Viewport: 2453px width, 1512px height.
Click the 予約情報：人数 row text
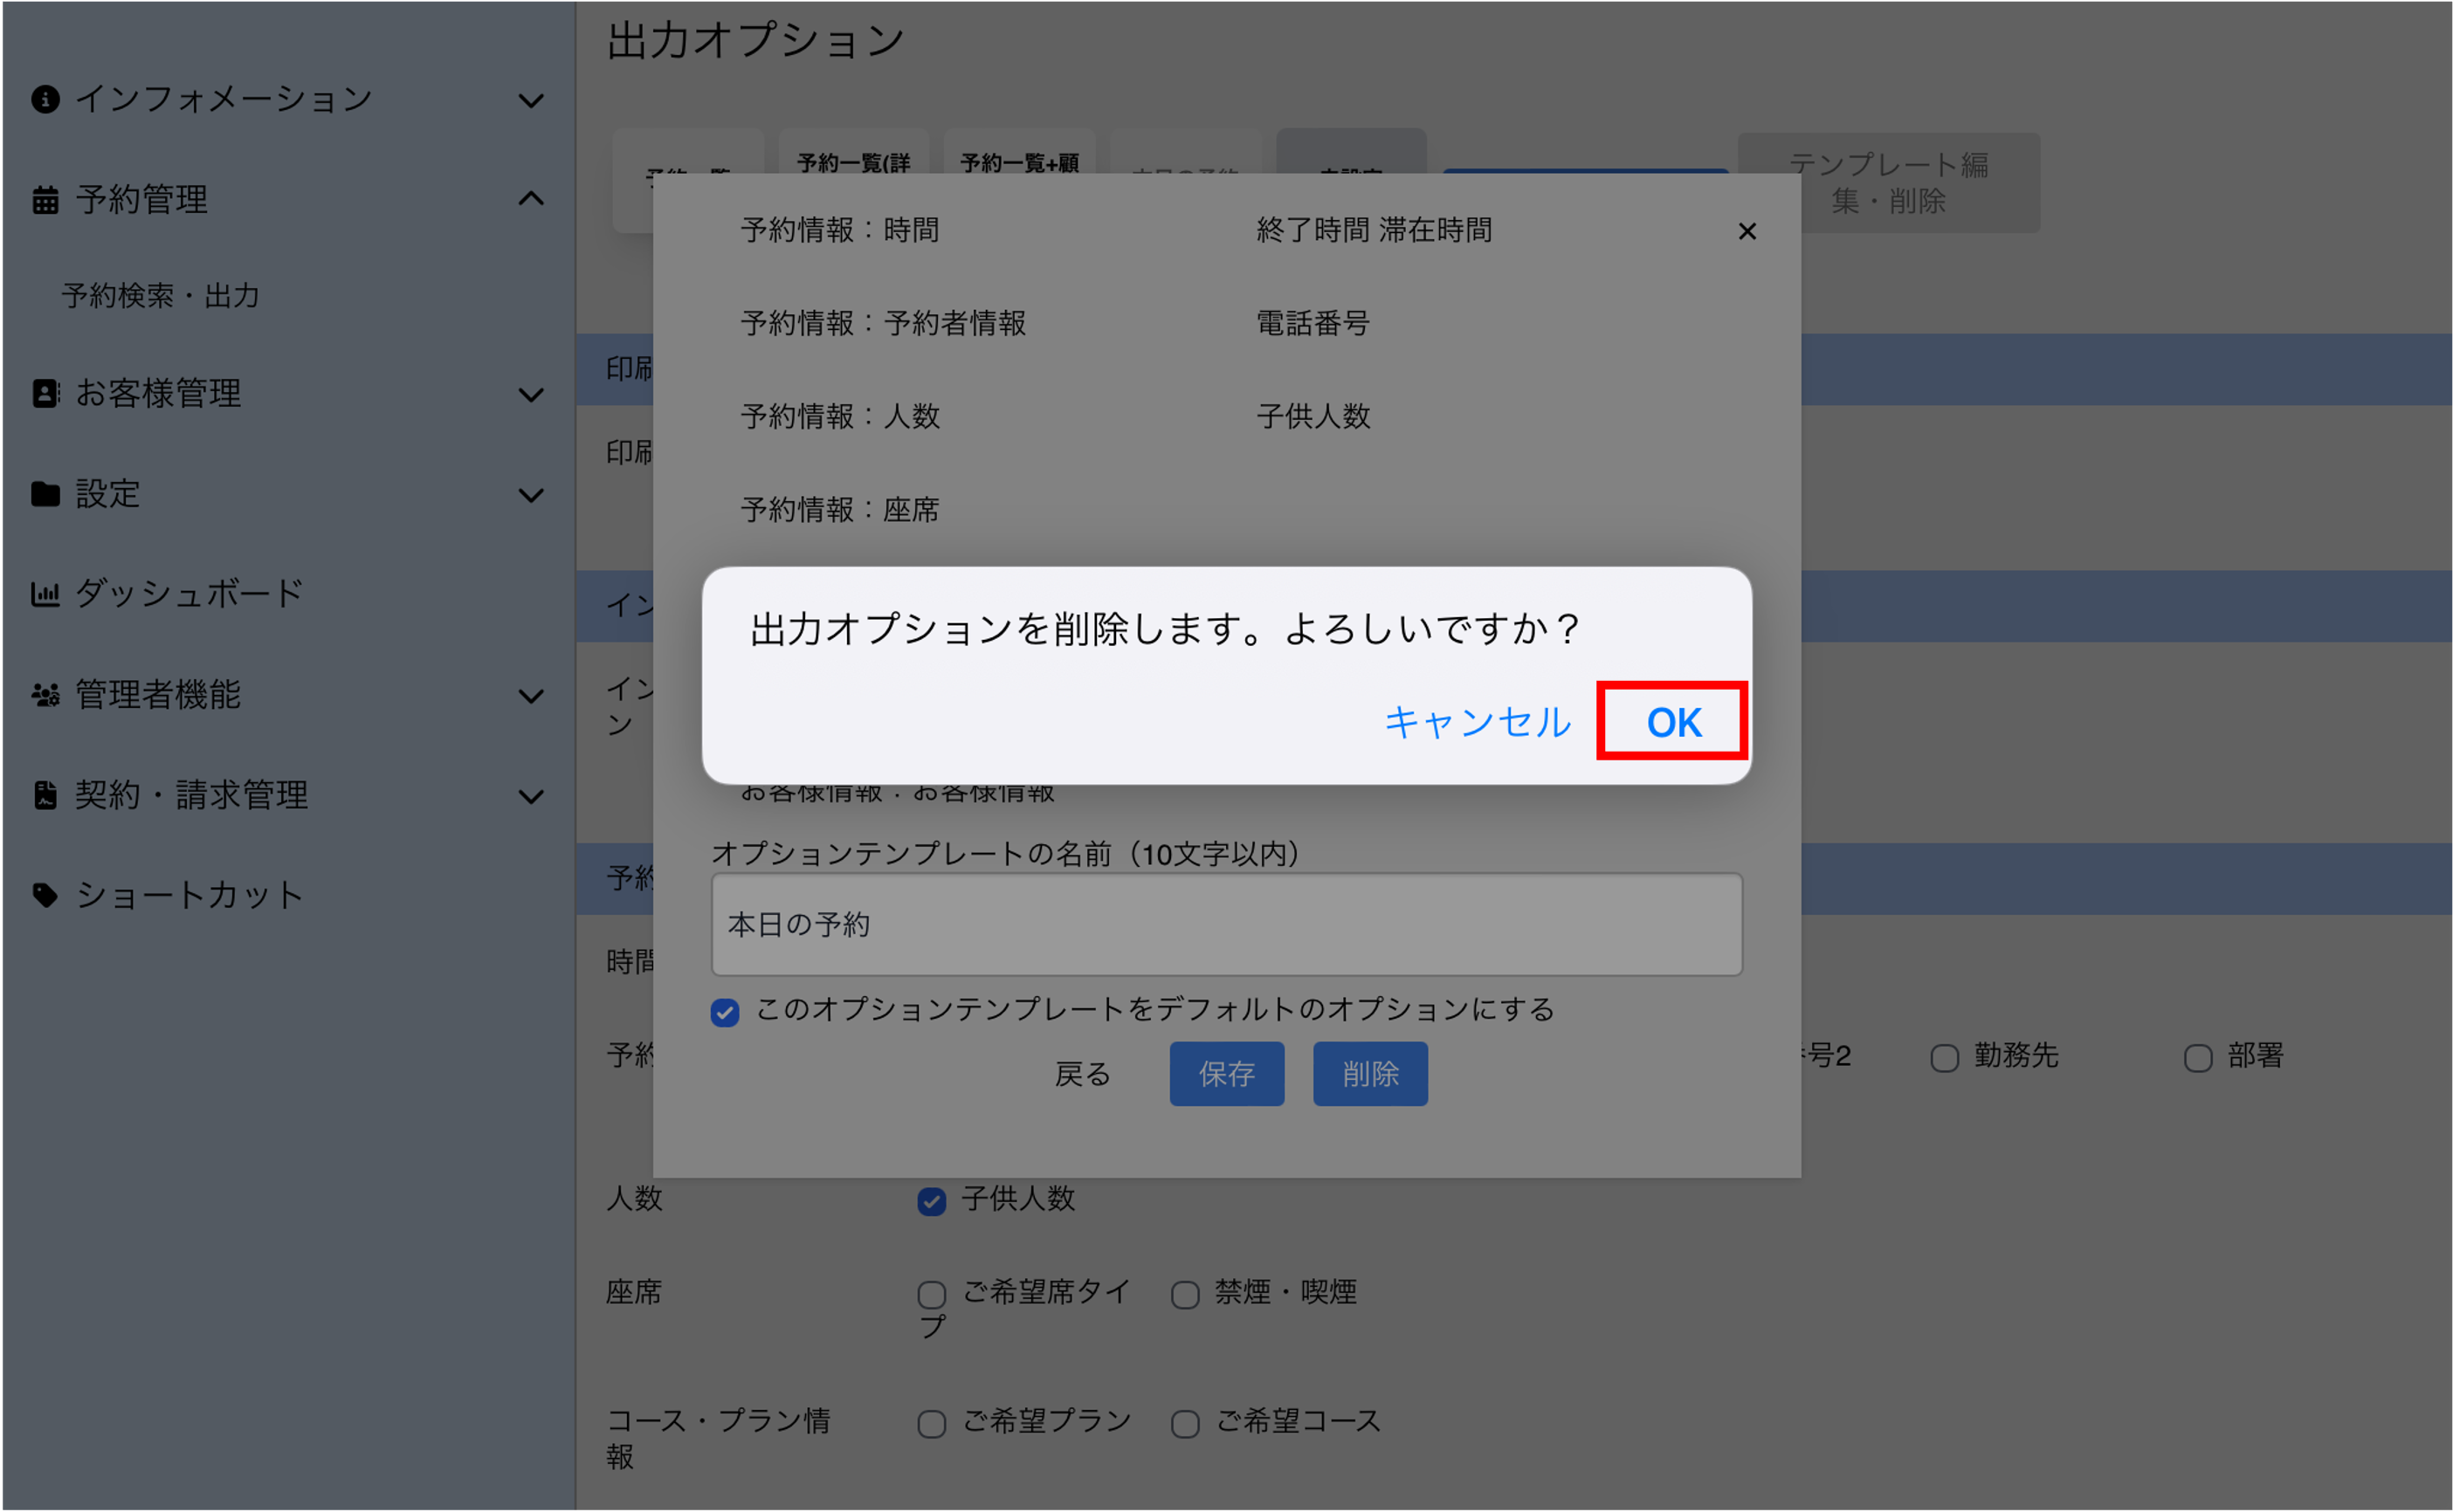(x=840, y=416)
